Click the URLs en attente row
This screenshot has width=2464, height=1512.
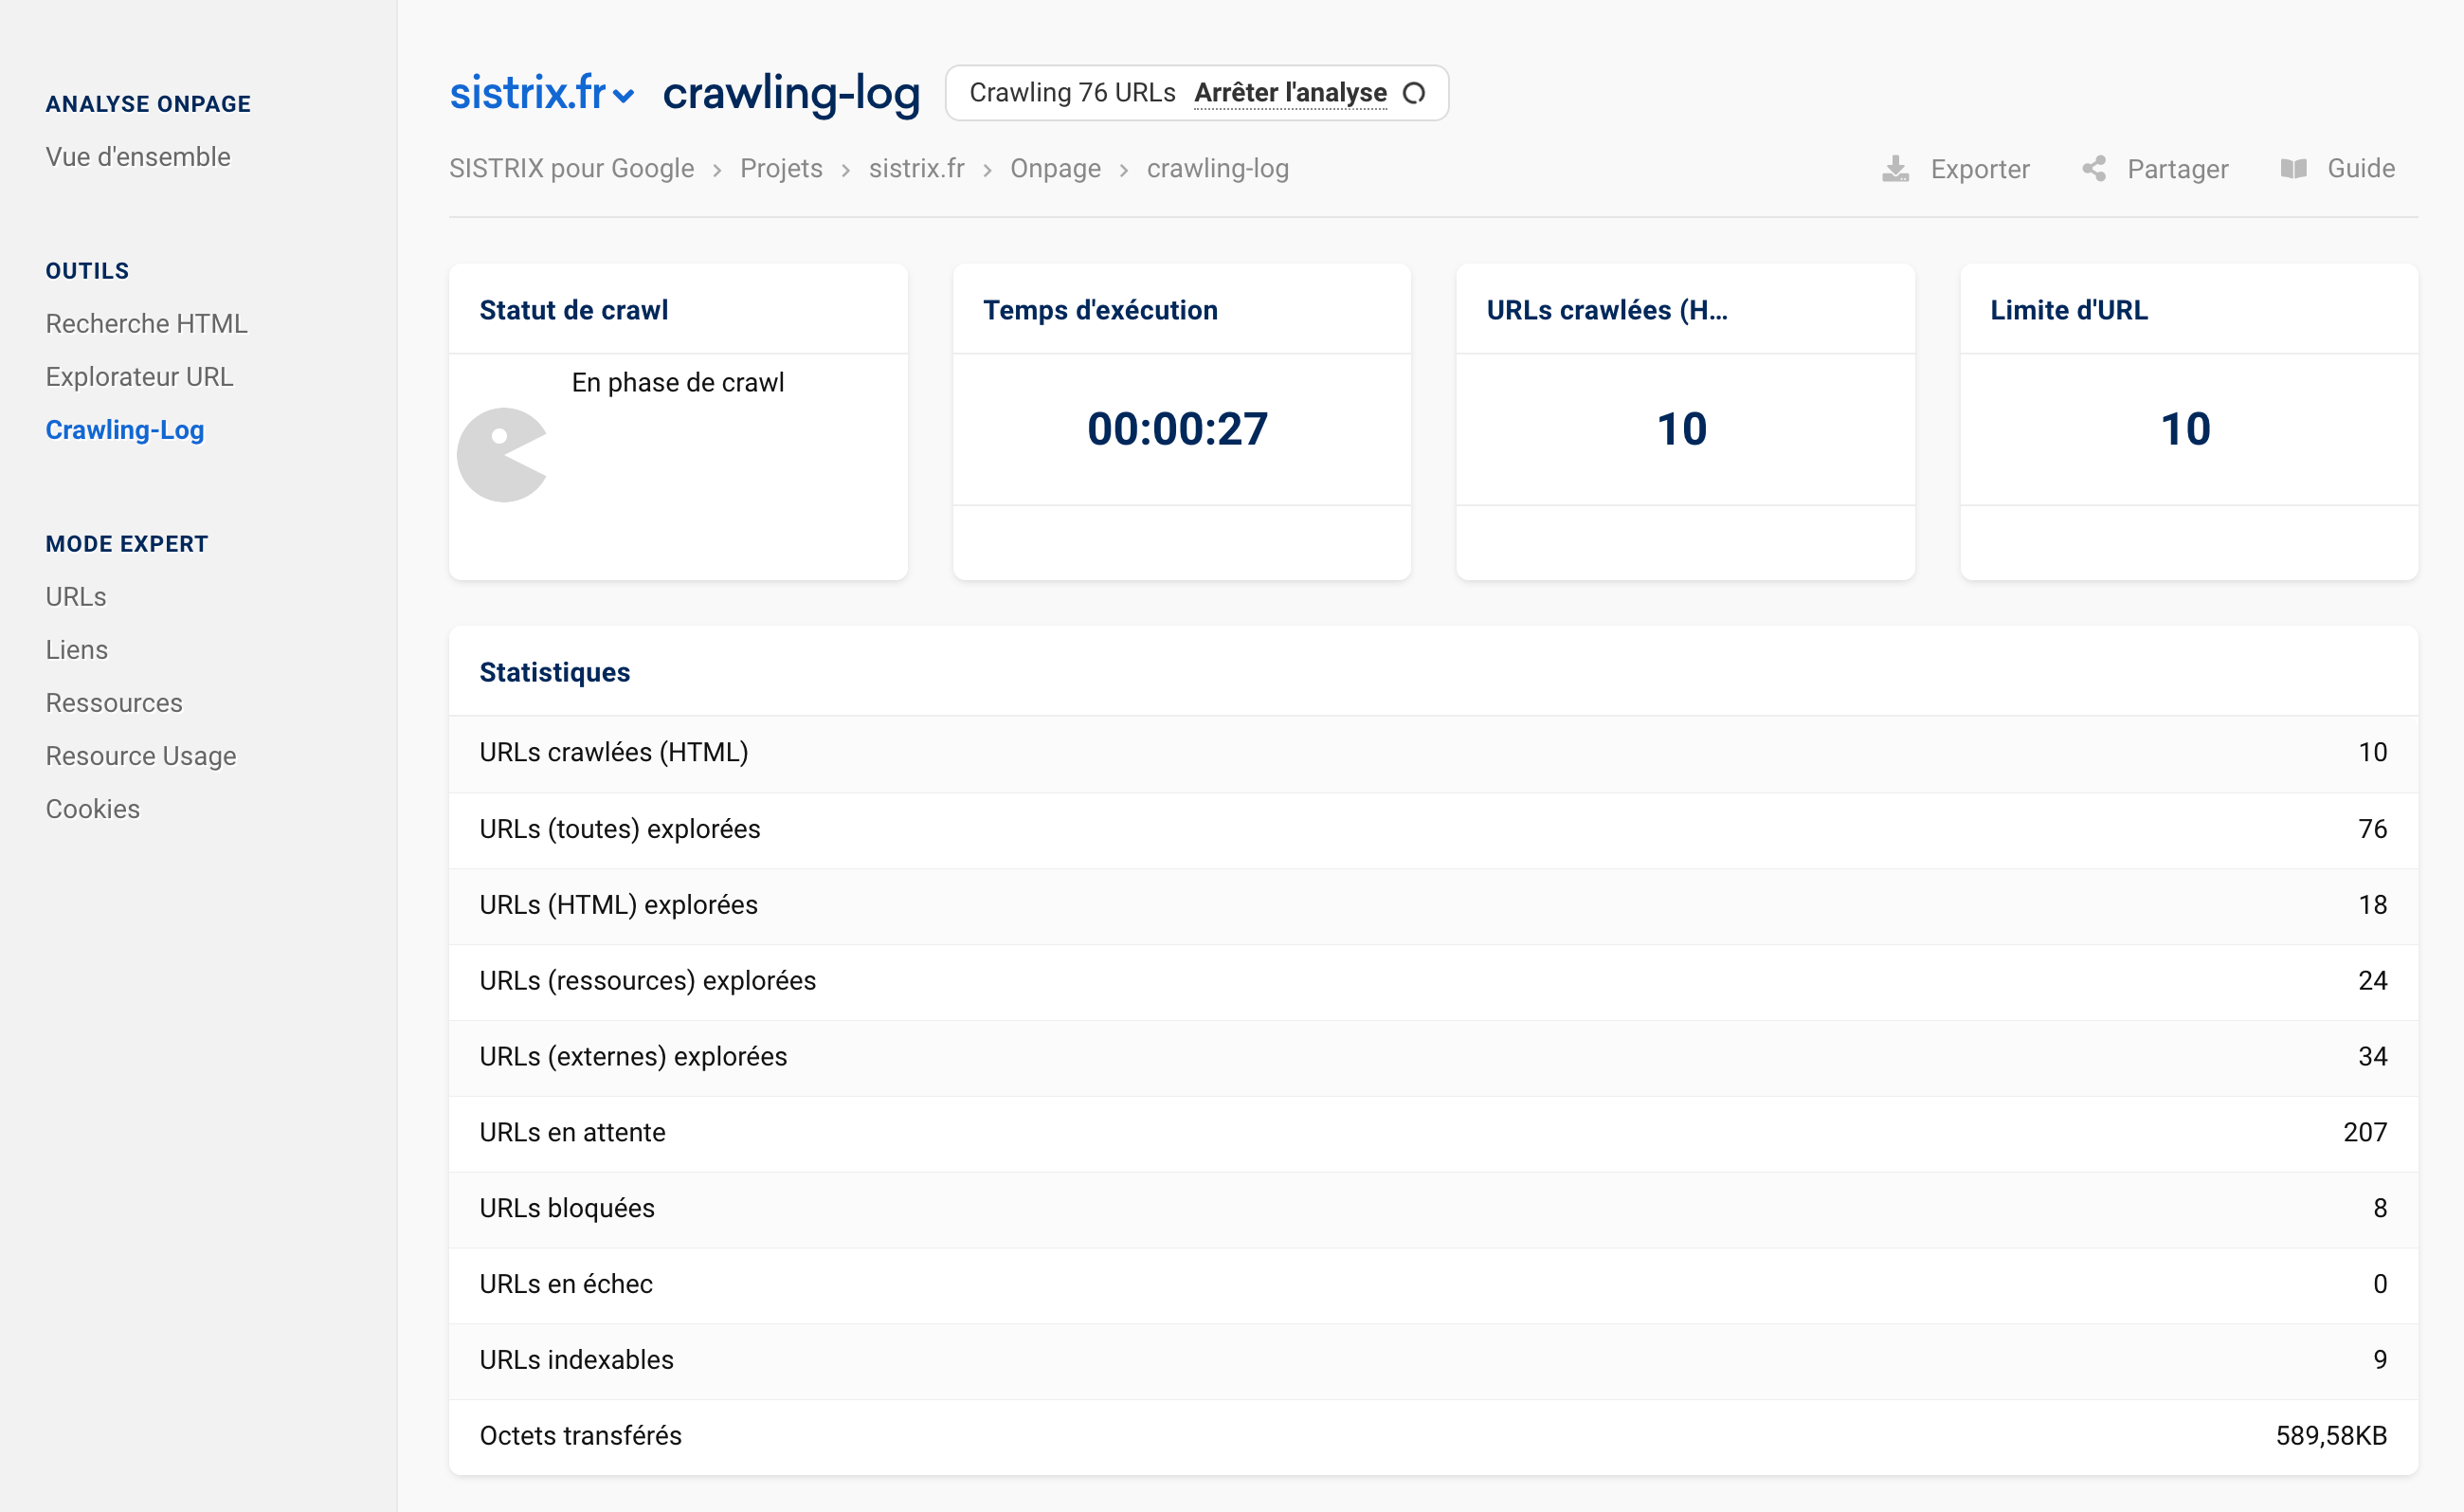pyautogui.click(x=1433, y=1134)
